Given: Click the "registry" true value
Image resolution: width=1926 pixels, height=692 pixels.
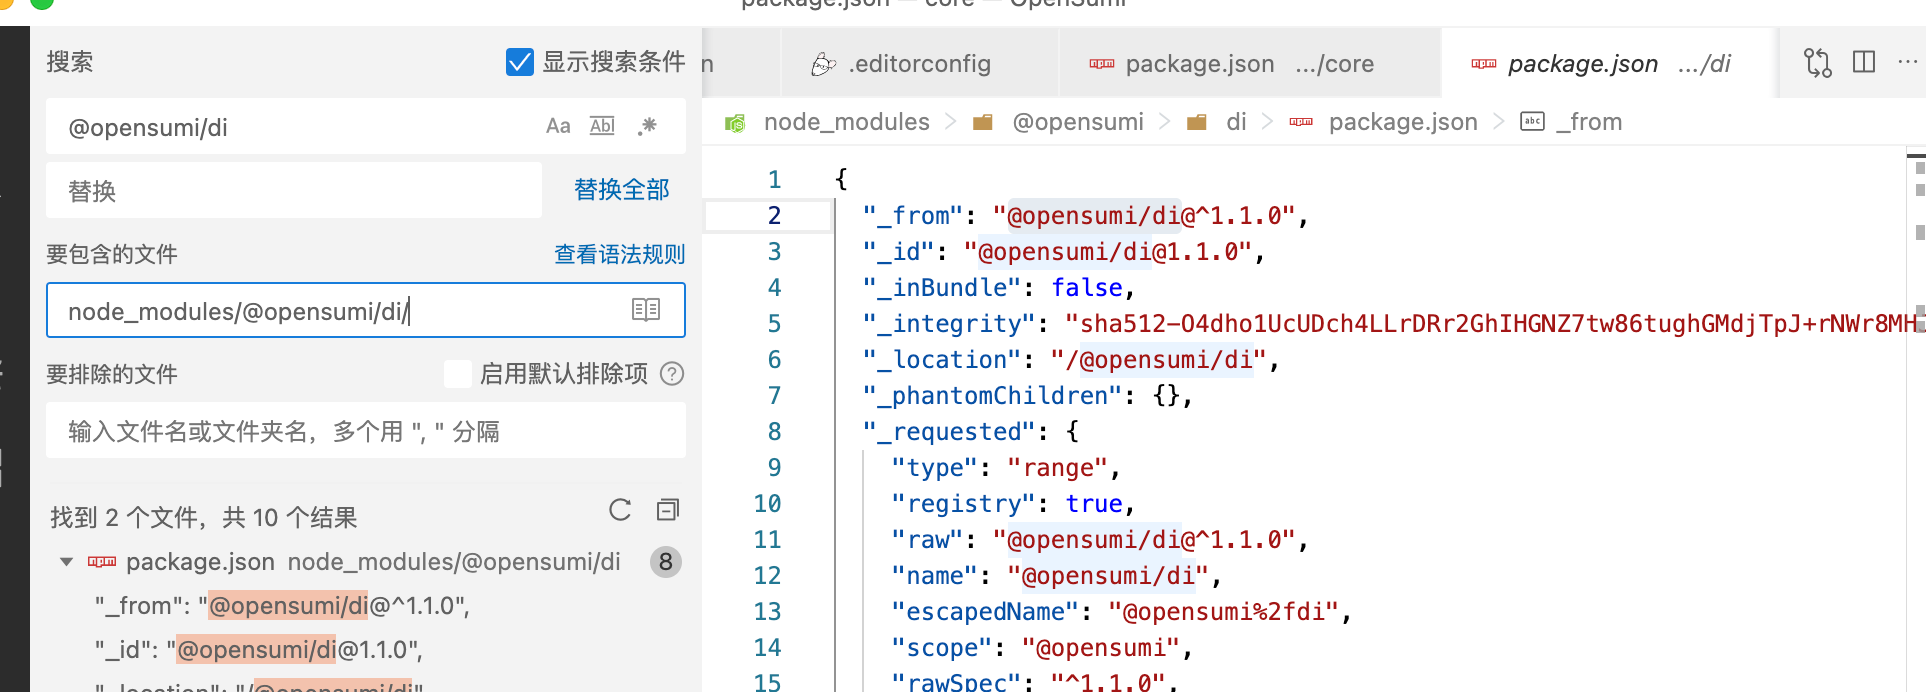Looking at the screenshot, I should tap(1094, 504).
